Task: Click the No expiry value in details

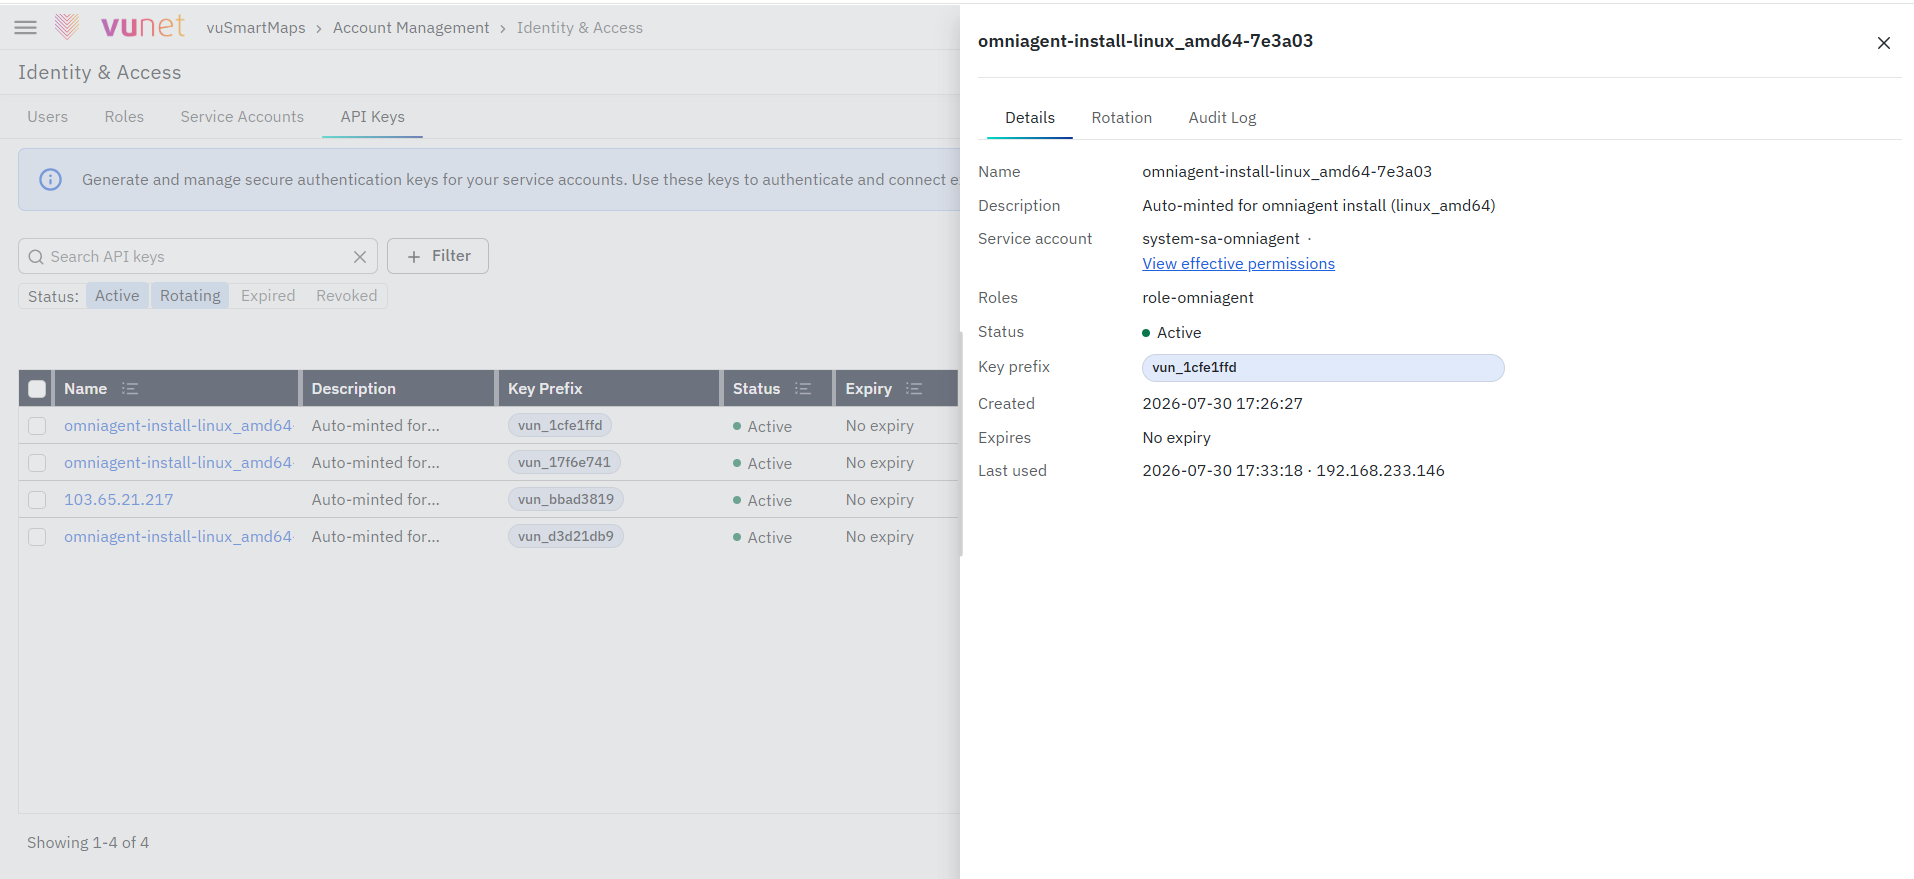Action: point(1176,438)
